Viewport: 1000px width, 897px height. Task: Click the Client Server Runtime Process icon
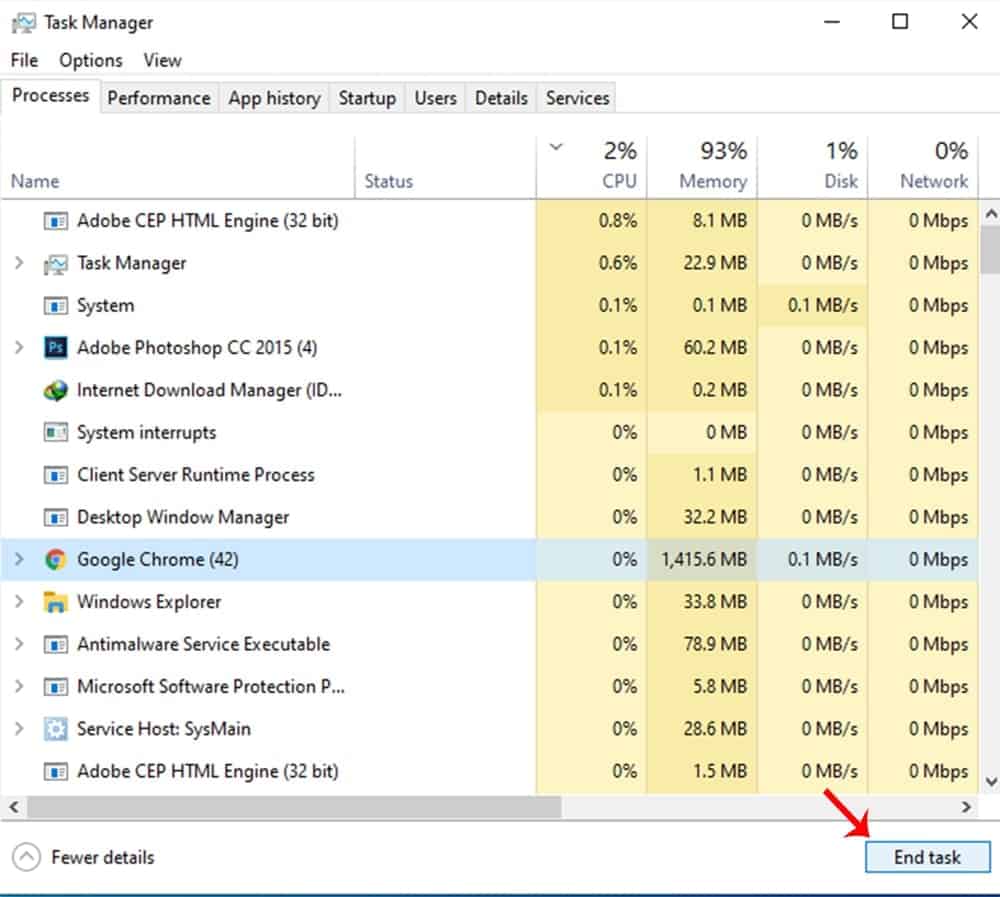55,475
